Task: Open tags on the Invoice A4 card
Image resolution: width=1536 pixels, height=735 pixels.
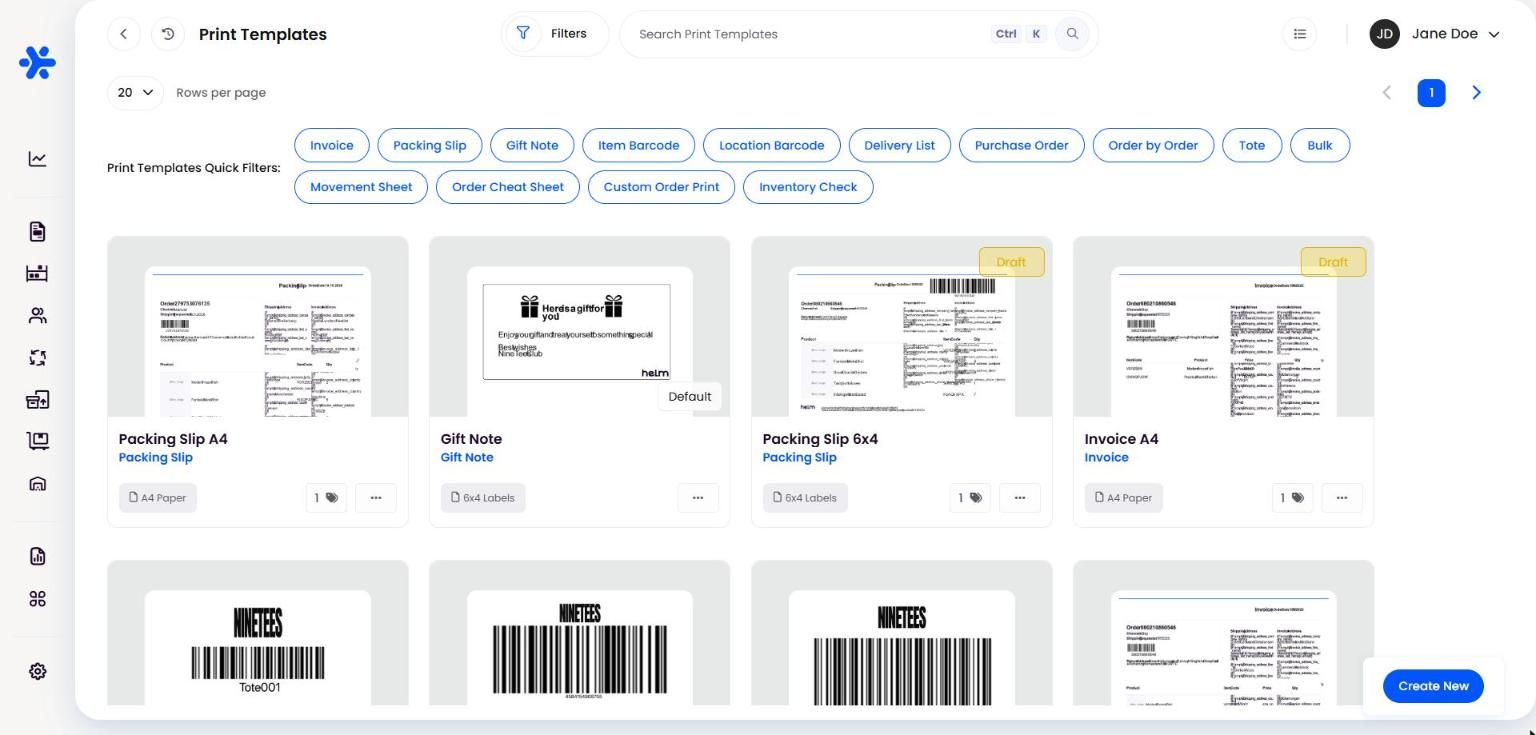Action: coord(1292,498)
